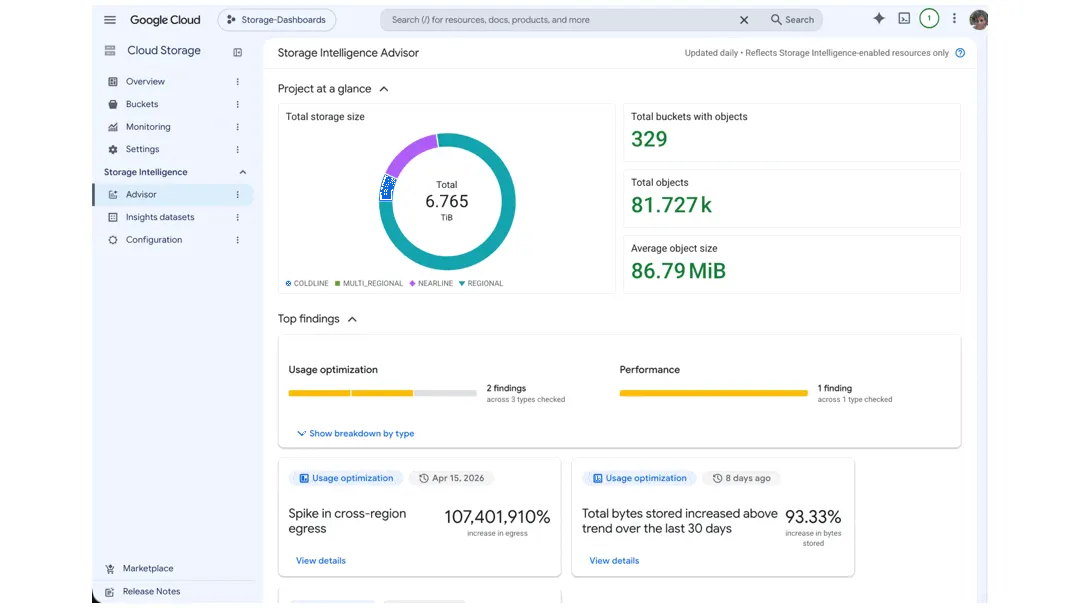Open more options for Settings
Screen dimensions: 1080x608
(238, 149)
